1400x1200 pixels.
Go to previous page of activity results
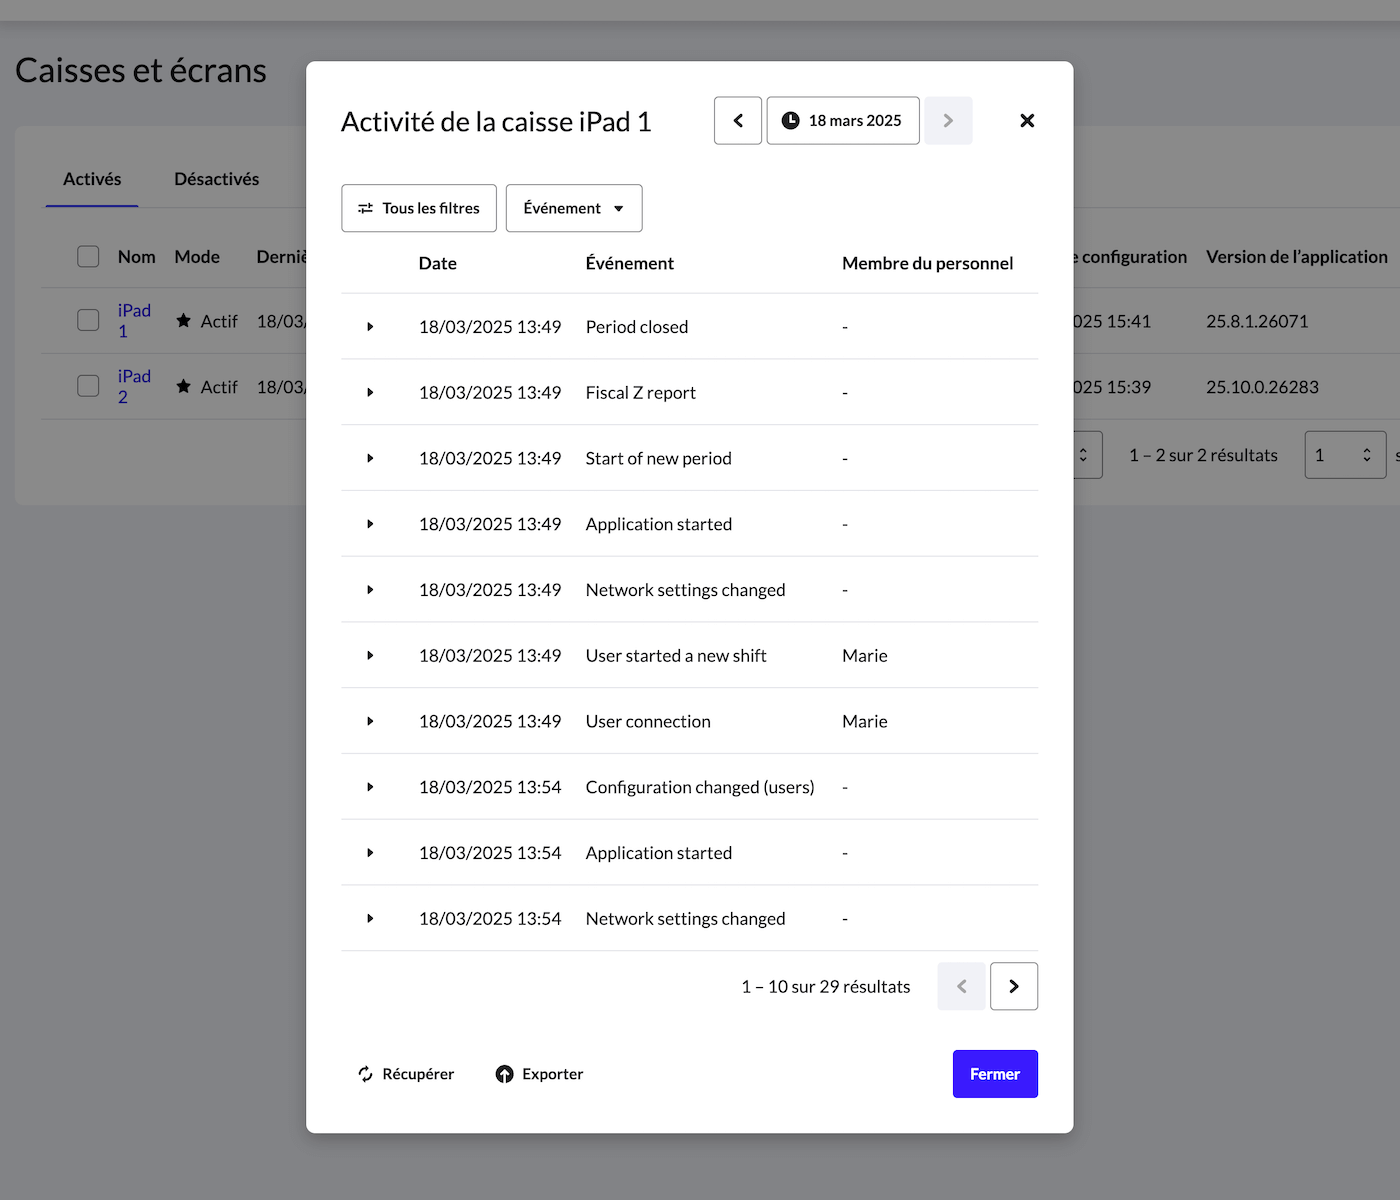point(962,986)
